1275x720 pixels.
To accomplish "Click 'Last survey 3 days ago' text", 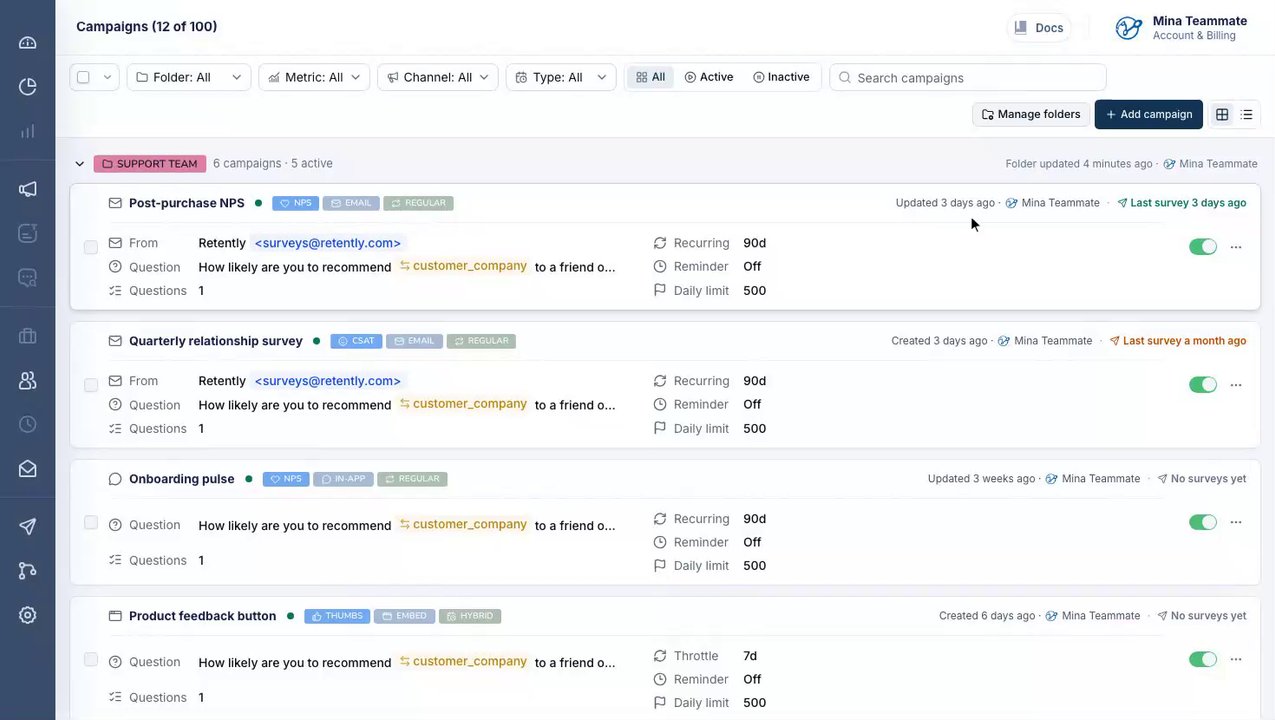I will [1188, 203].
